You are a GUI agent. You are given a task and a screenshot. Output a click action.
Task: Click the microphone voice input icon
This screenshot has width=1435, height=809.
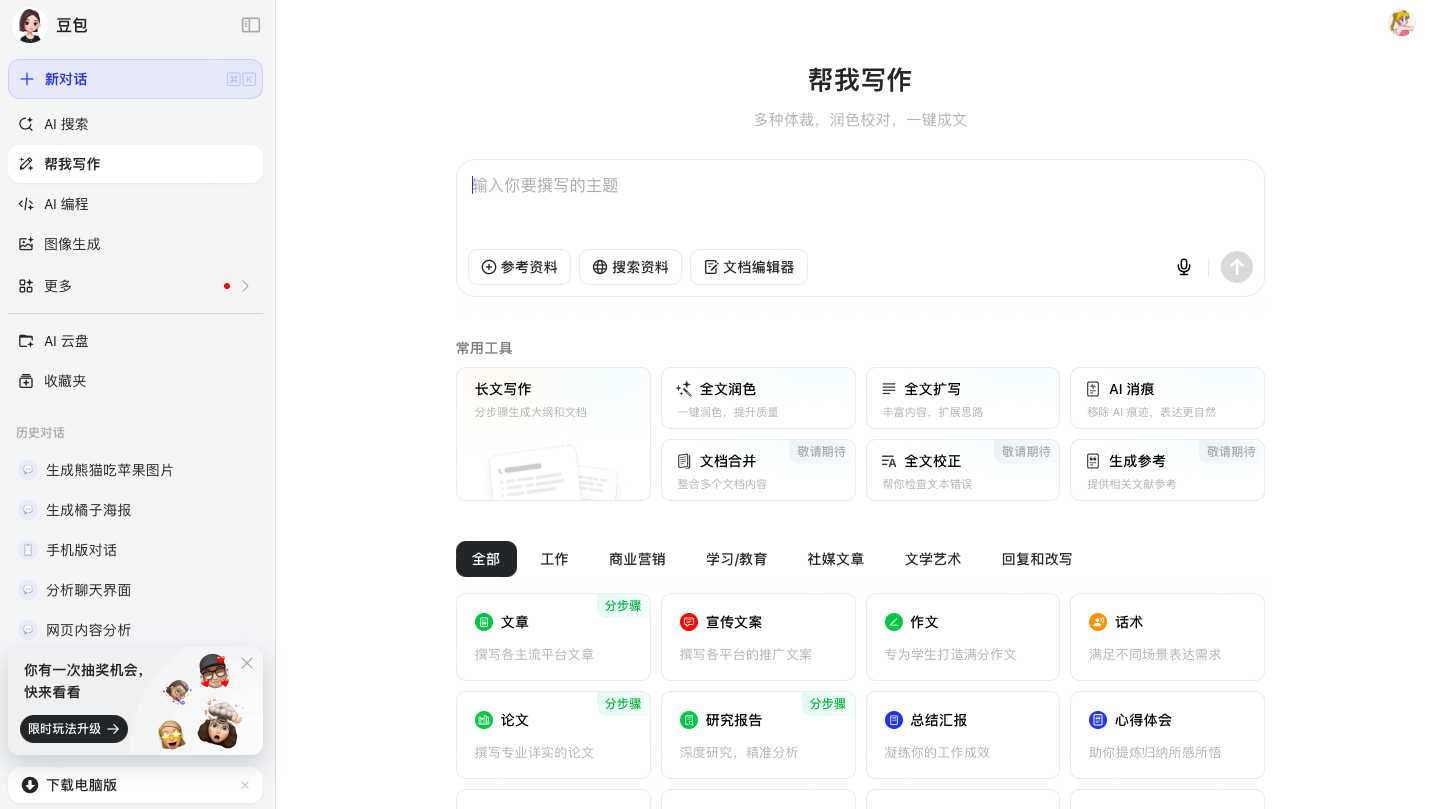point(1184,267)
